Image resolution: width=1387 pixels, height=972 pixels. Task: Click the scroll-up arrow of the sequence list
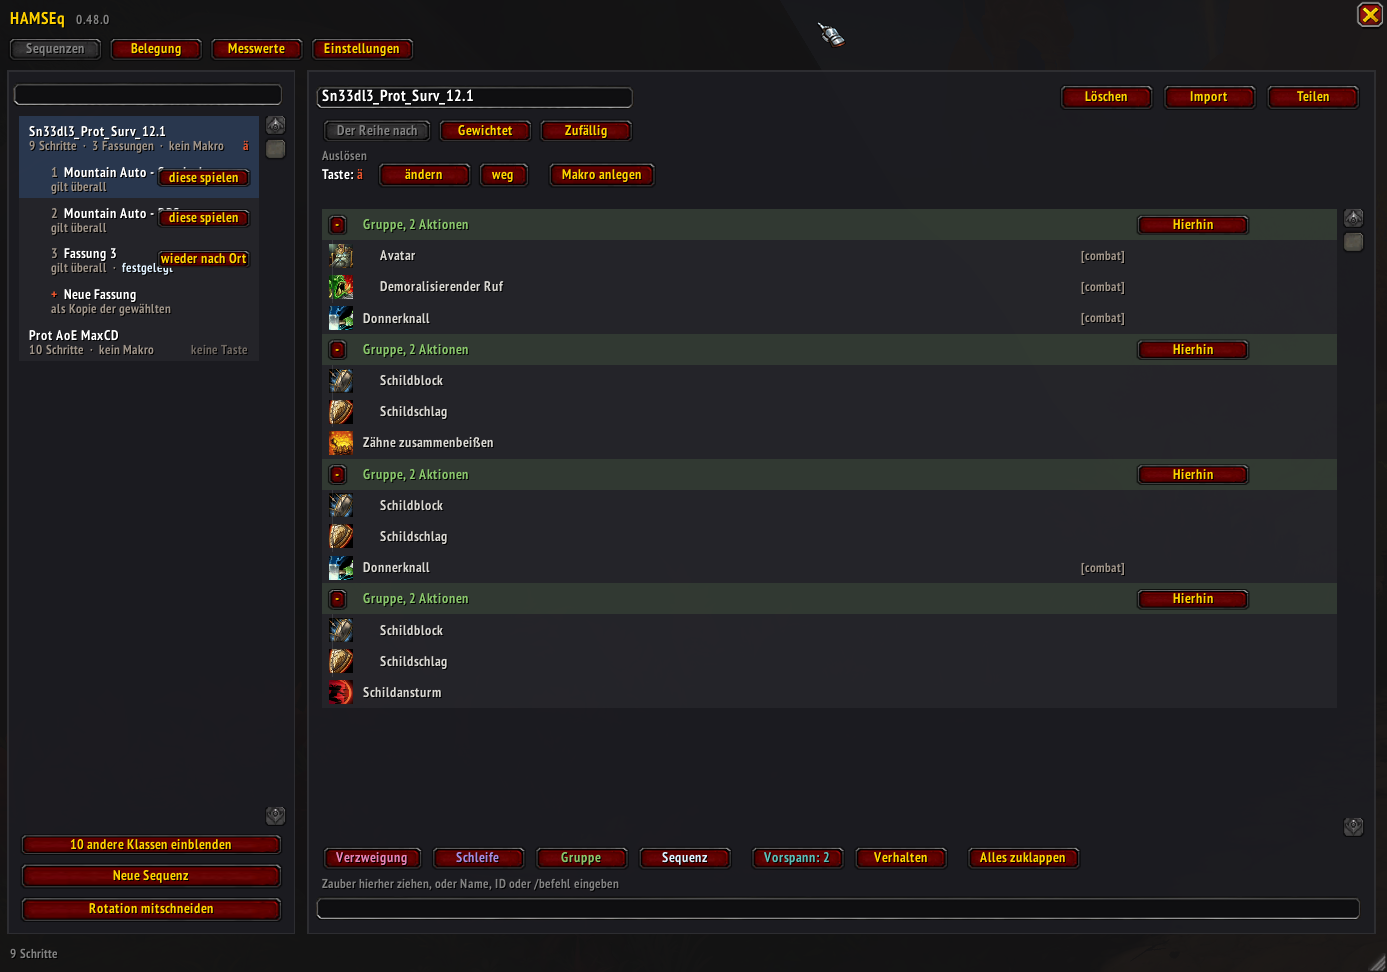pyautogui.click(x=276, y=125)
